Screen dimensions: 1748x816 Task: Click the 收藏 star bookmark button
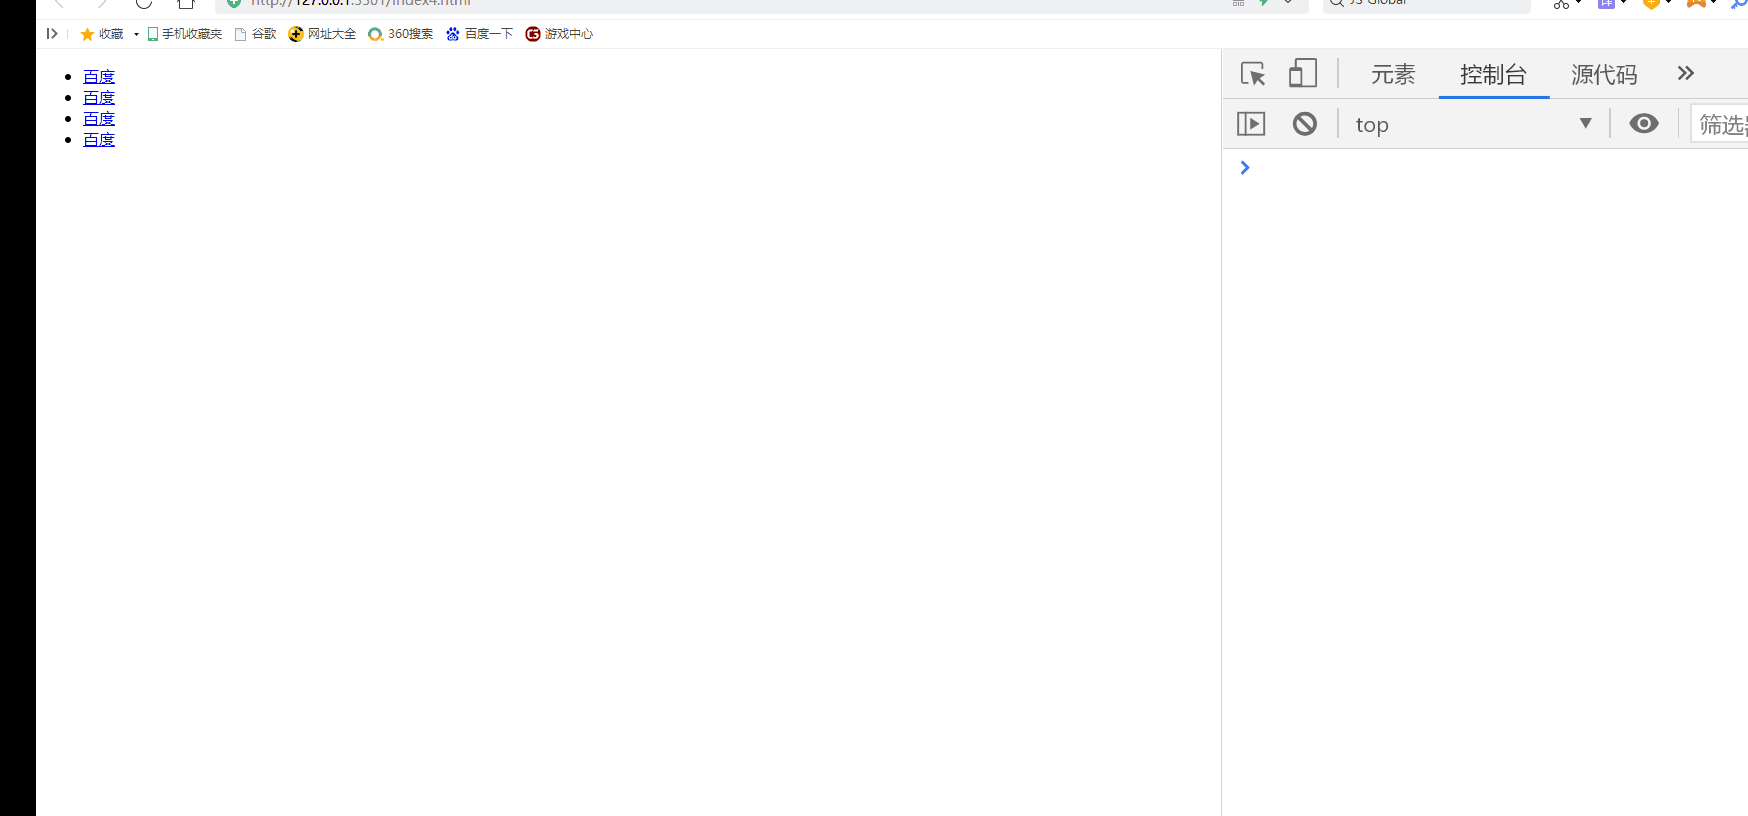coord(102,34)
